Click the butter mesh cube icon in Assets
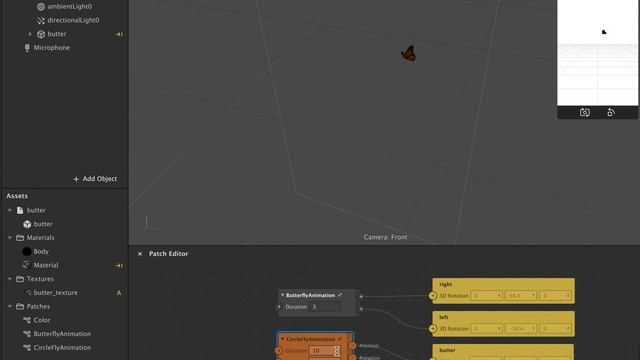This screenshot has height=360, width=640. [x=27, y=224]
